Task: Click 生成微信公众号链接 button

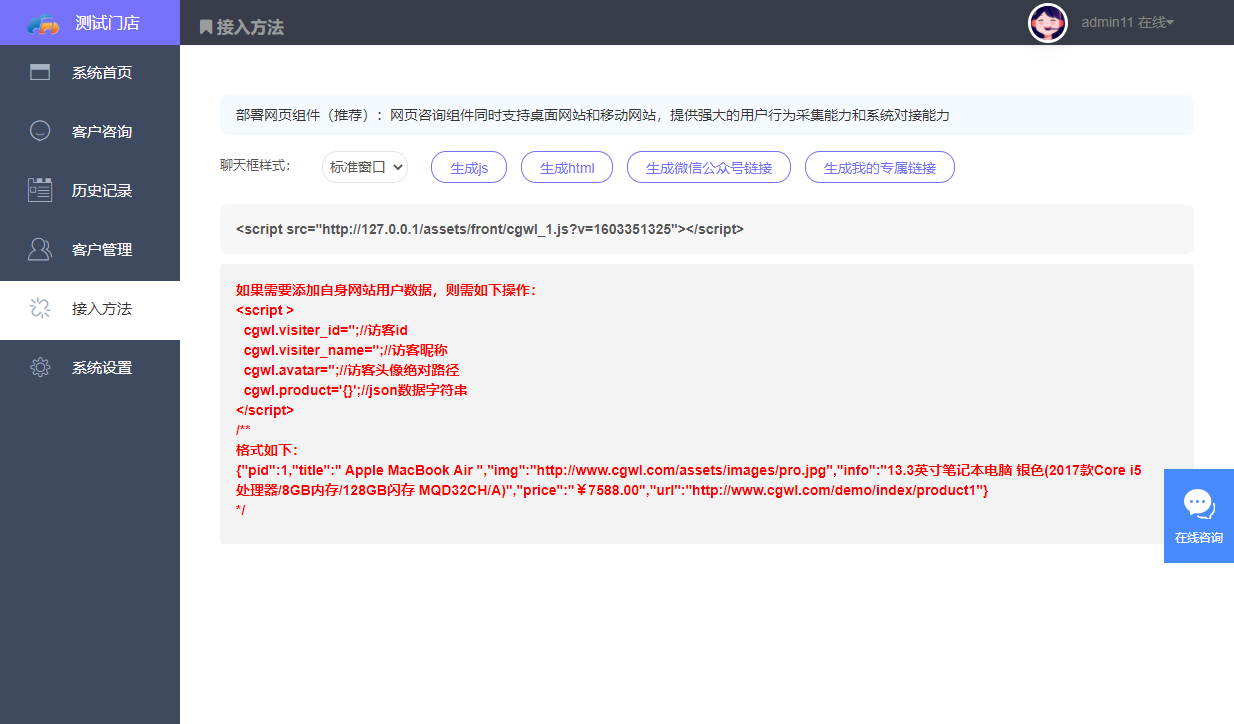Action: (x=709, y=168)
